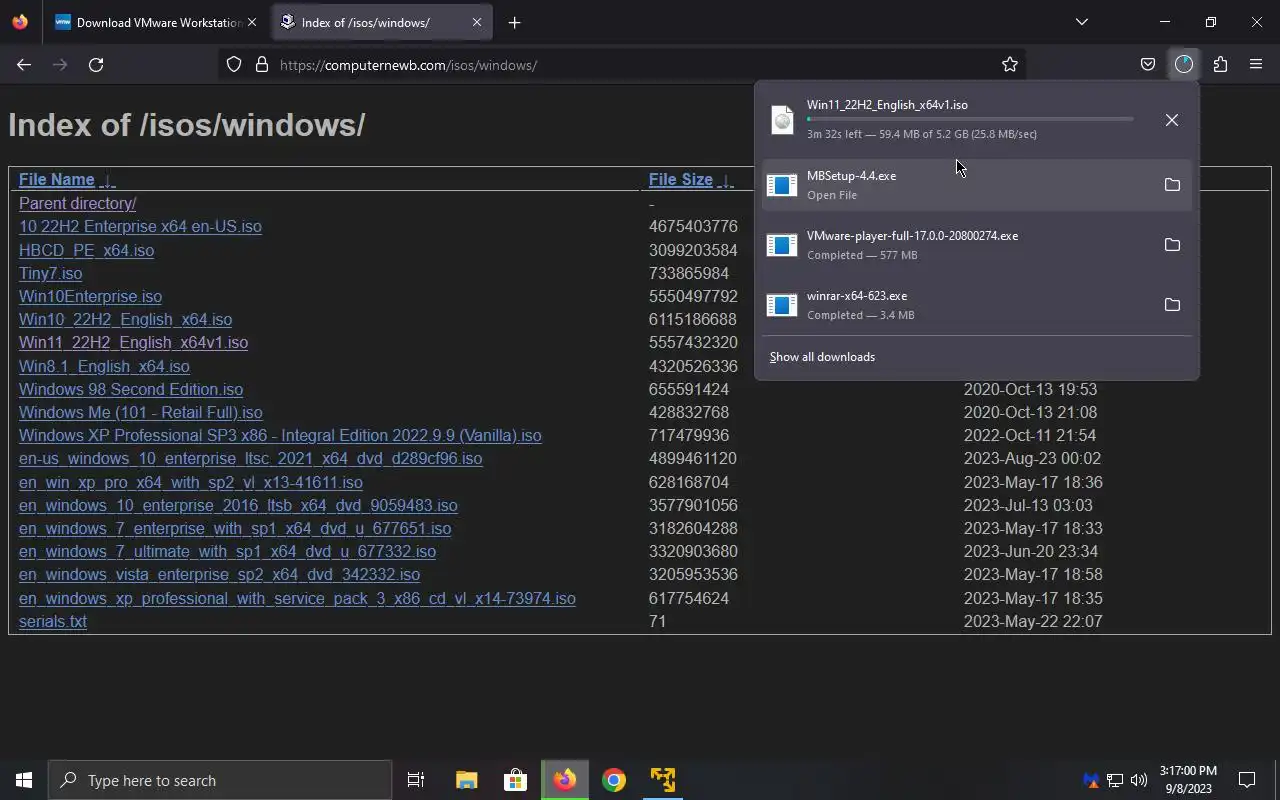
Task: Click the volume speaker tray icon
Action: tap(1138, 780)
